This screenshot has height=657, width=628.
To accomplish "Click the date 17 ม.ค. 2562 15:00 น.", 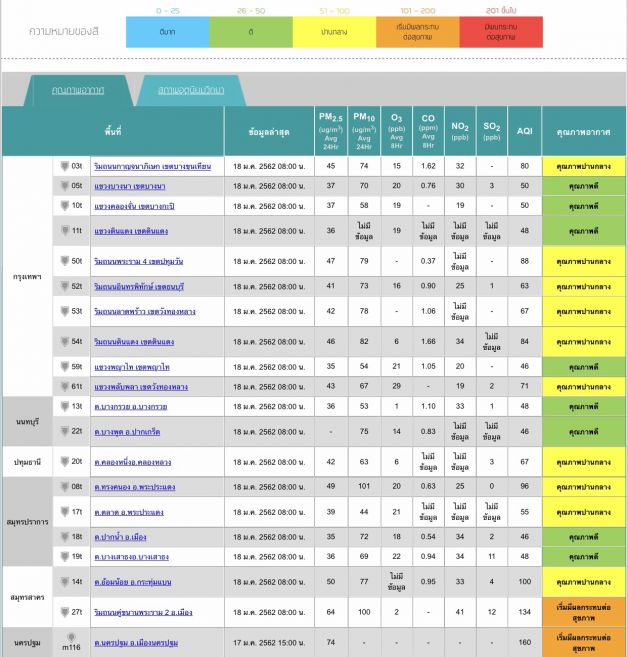I will tap(269, 643).
